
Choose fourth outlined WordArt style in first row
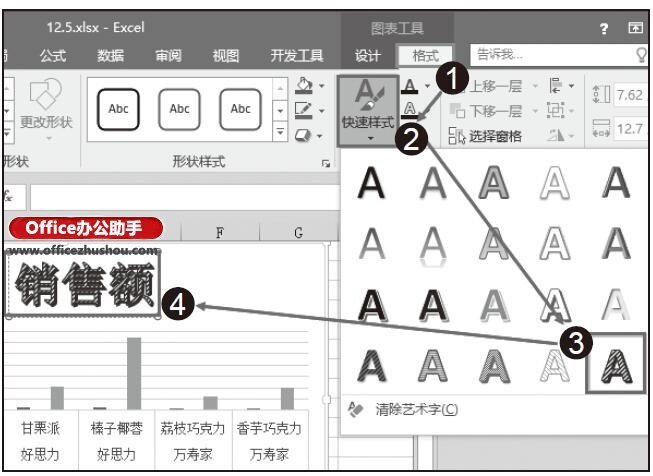[555, 182]
